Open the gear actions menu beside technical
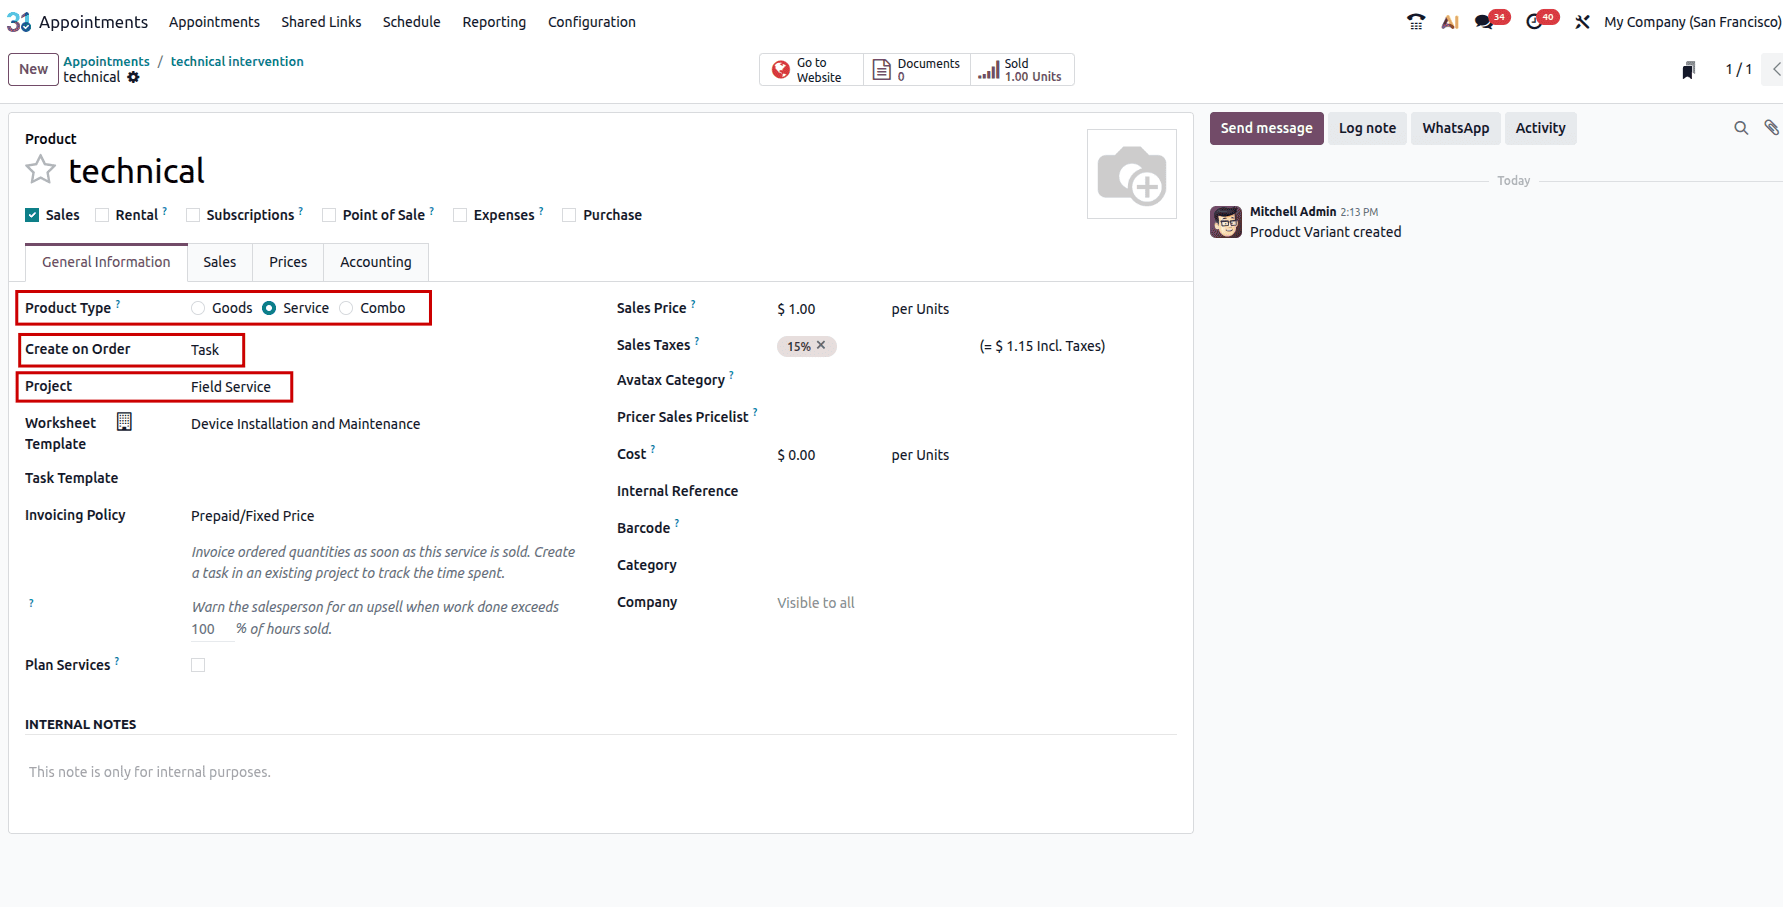Image resolution: width=1783 pixels, height=907 pixels. [x=134, y=77]
